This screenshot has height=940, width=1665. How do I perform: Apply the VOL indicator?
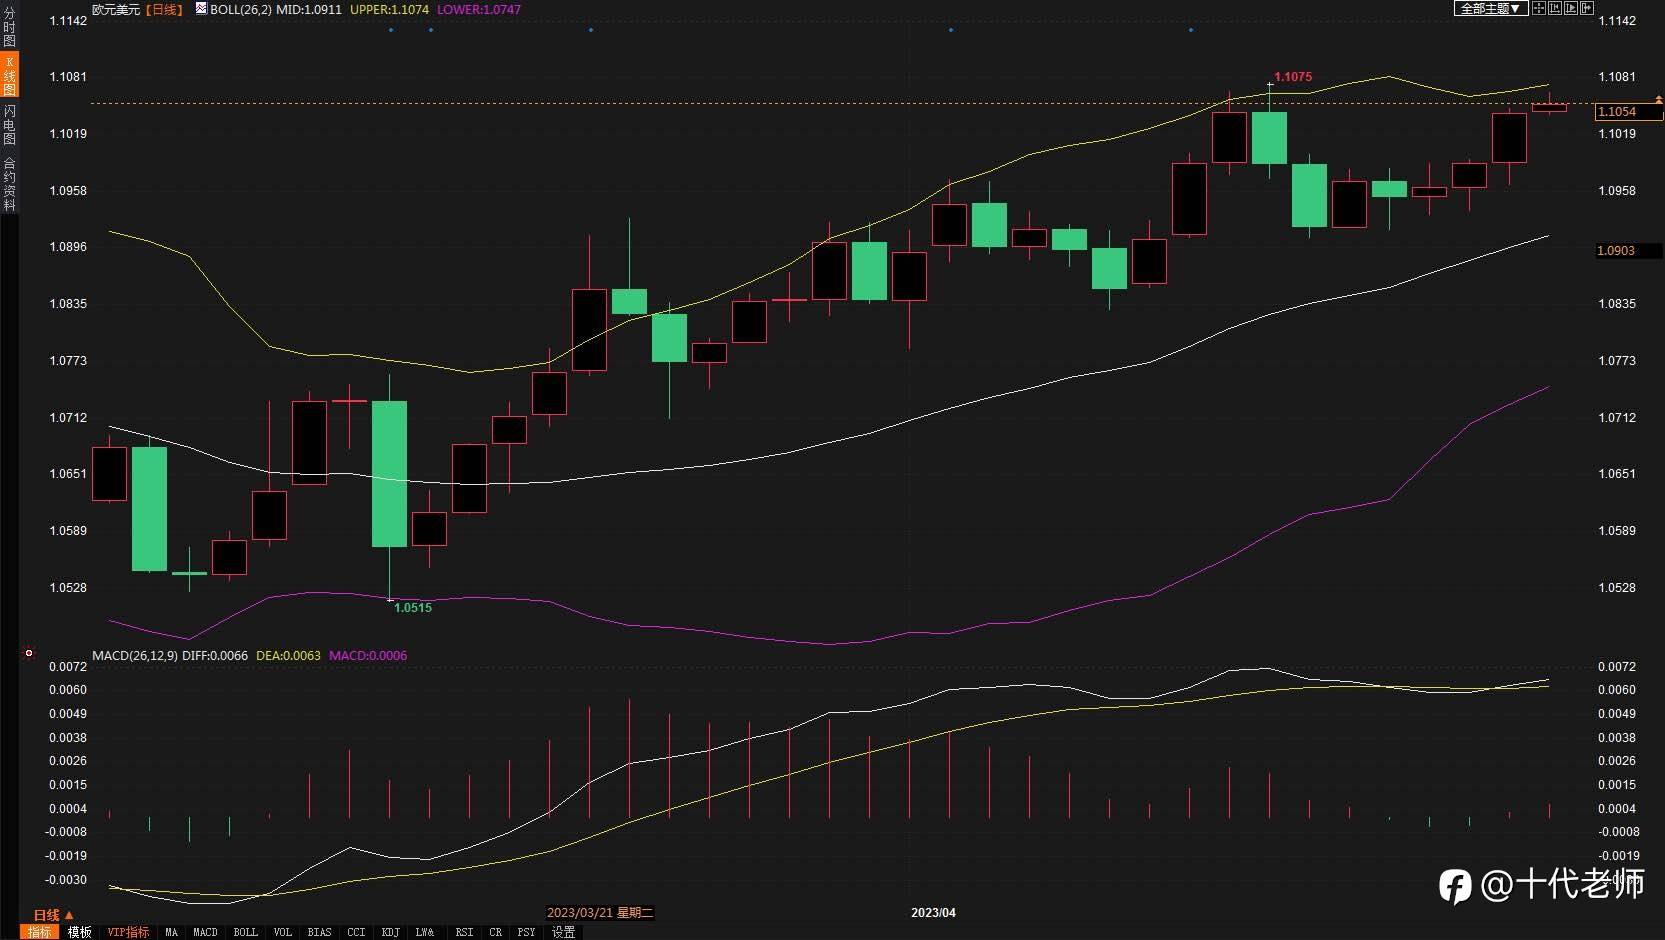[283, 932]
